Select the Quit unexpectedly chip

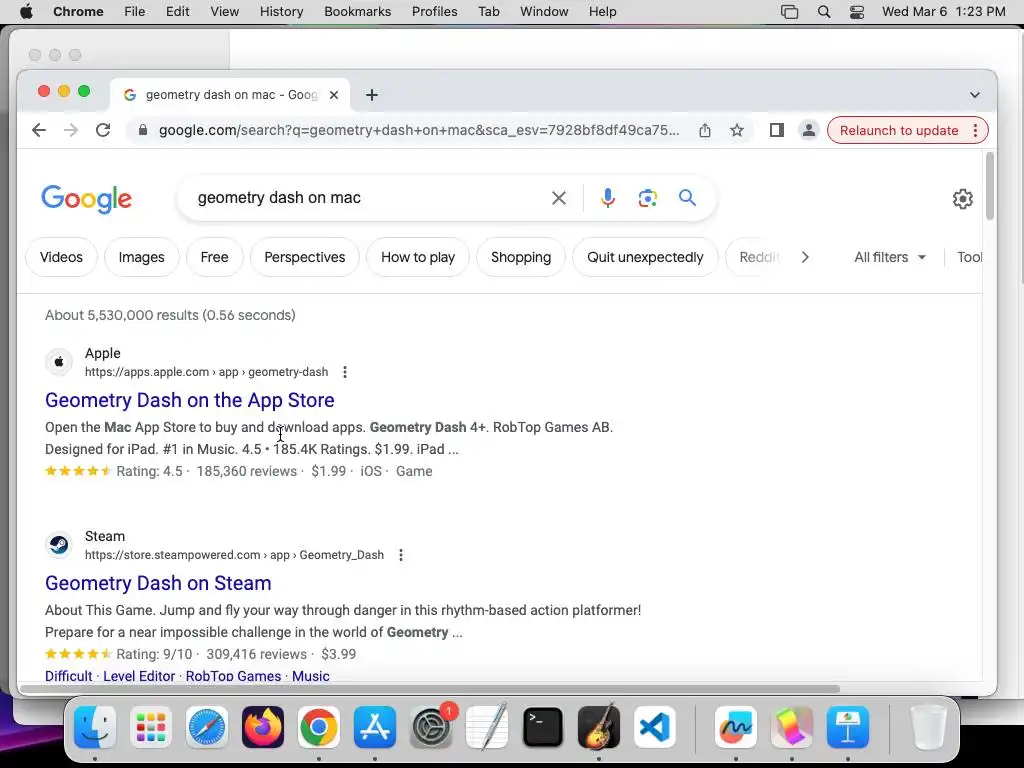click(645, 257)
